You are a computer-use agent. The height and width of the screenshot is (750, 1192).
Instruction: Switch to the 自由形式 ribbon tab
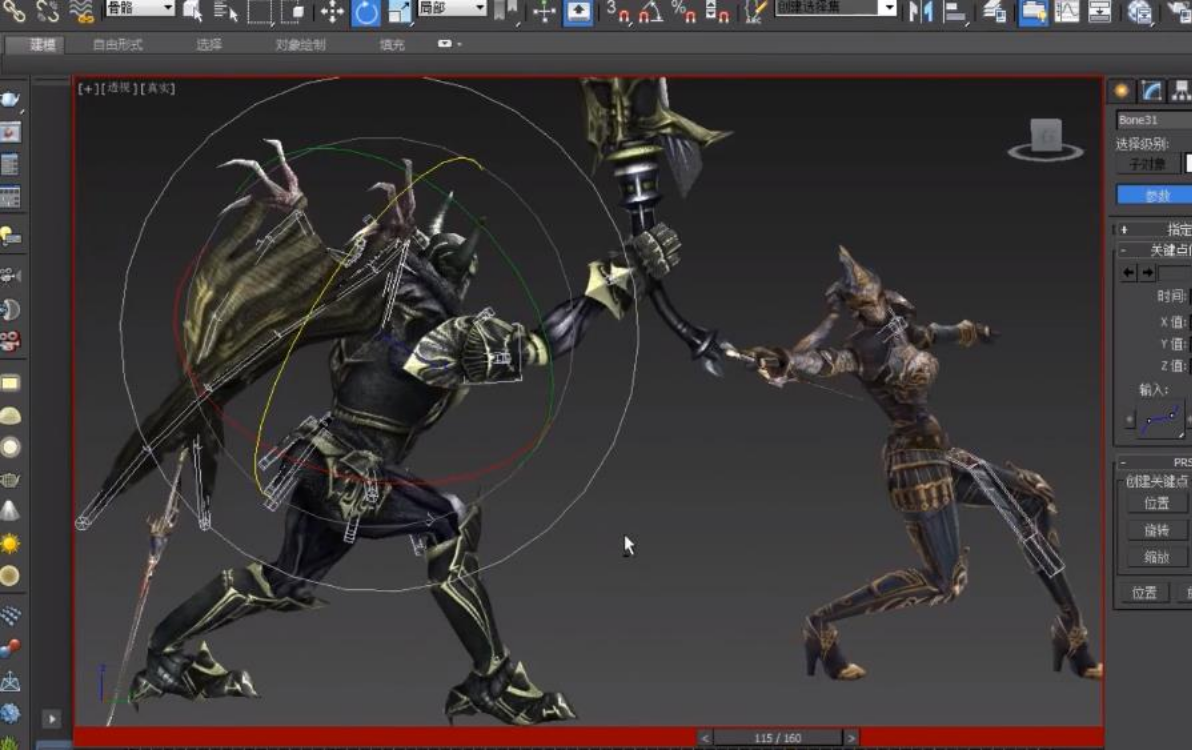click(x=118, y=45)
